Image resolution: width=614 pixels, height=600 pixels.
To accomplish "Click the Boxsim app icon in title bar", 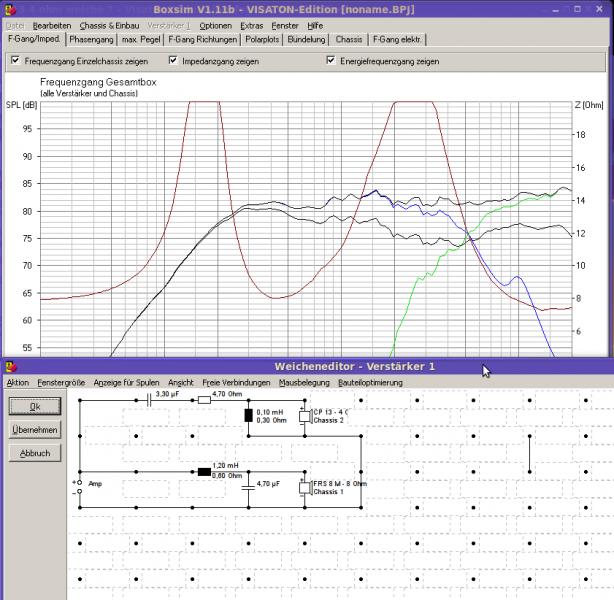I will tap(10, 10).
